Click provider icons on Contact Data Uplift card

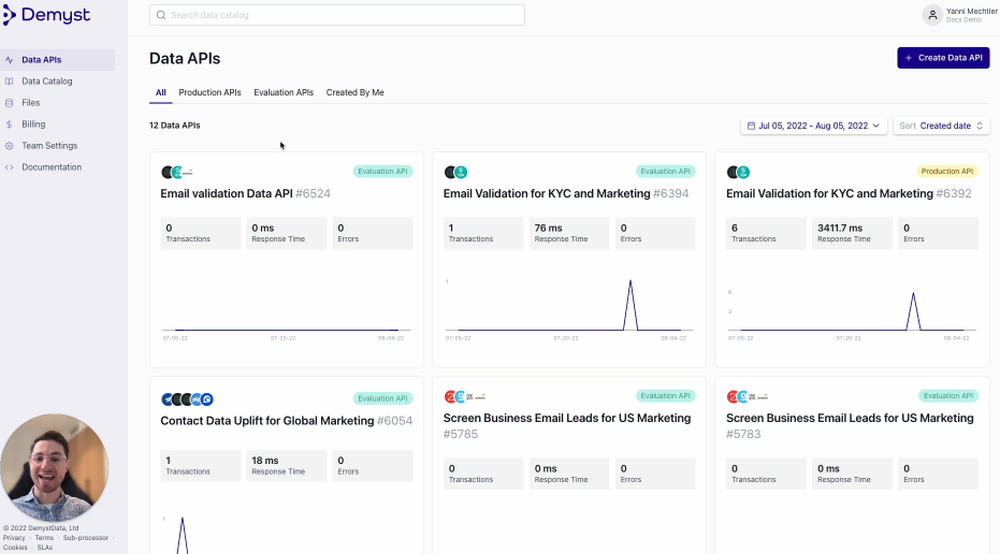pyautogui.click(x=187, y=399)
